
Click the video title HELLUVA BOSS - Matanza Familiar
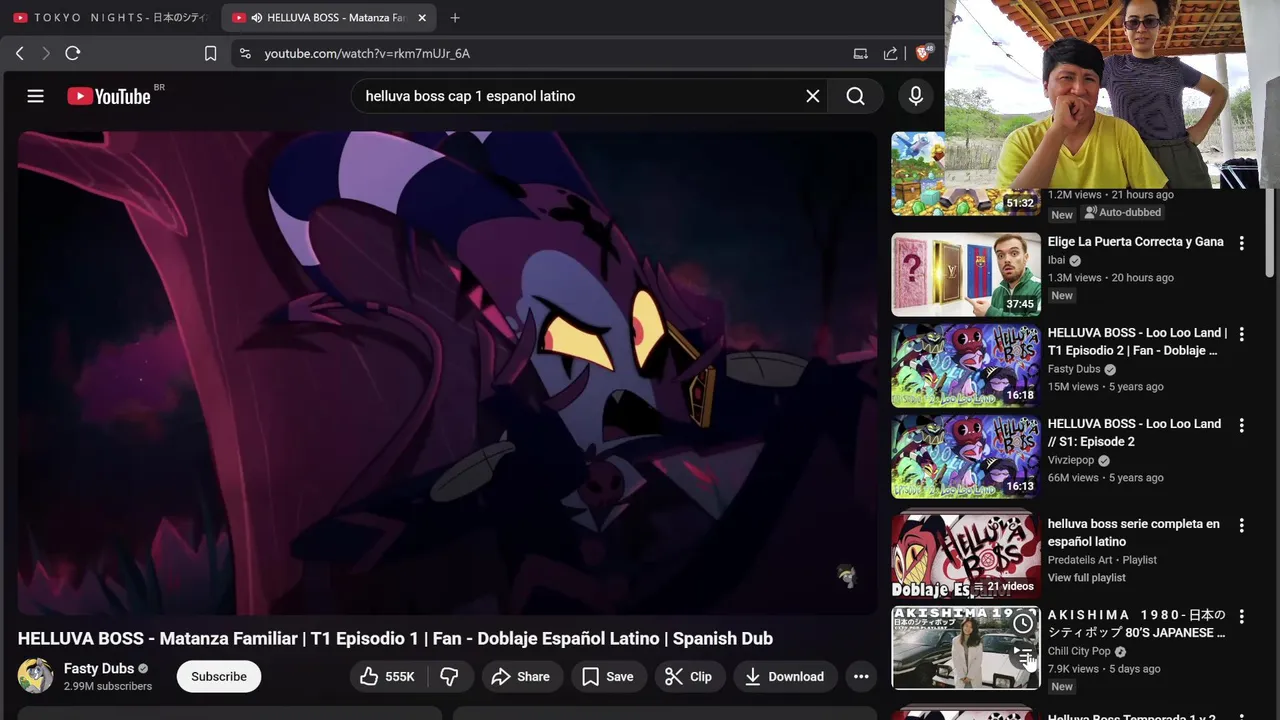pyautogui.click(x=395, y=638)
